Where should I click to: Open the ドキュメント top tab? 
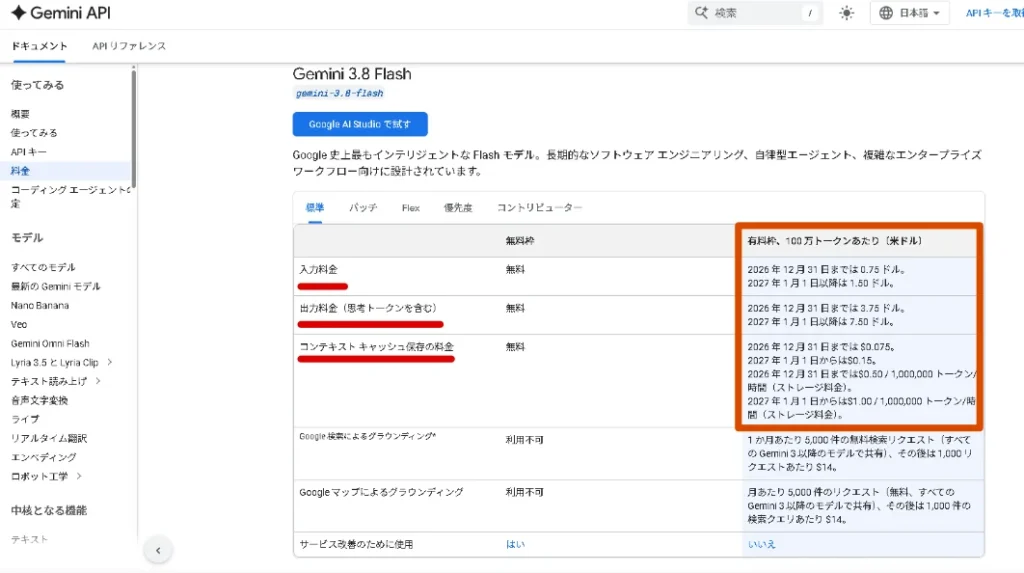(x=39, y=46)
